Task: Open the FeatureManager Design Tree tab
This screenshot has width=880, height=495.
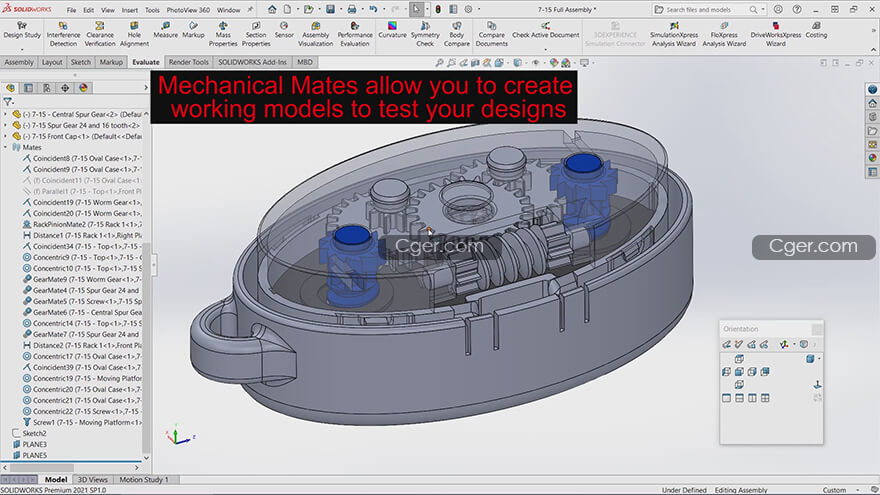Action: pos(10,88)
